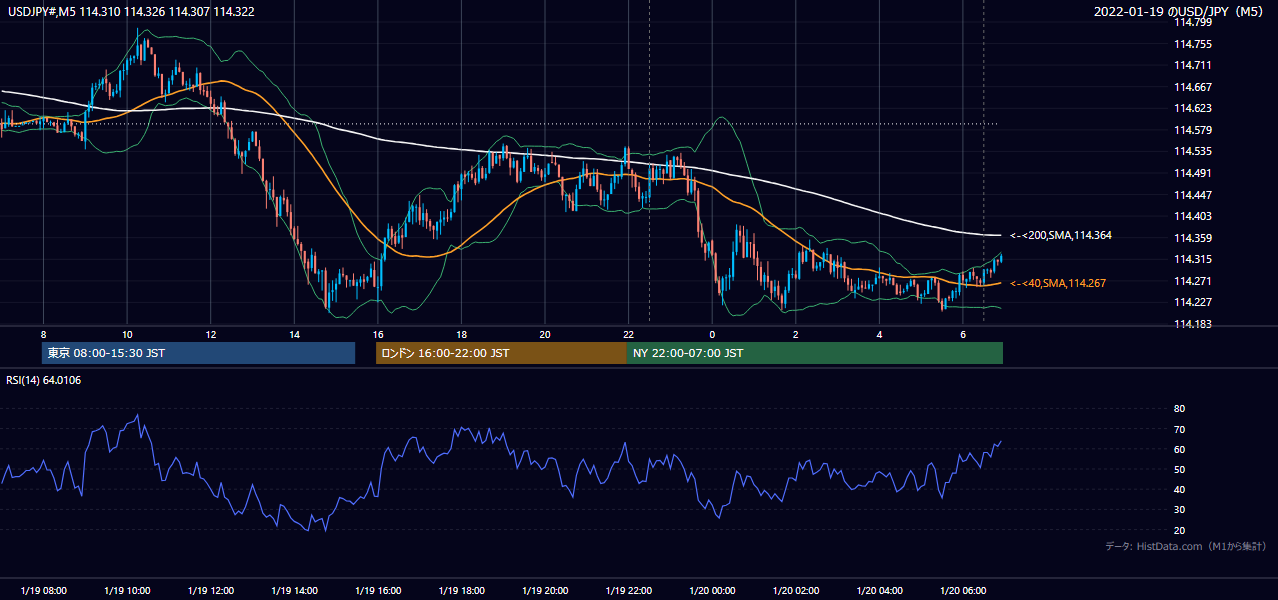
Task: Click price axis value 114.799
Action: click(1193, 22)
